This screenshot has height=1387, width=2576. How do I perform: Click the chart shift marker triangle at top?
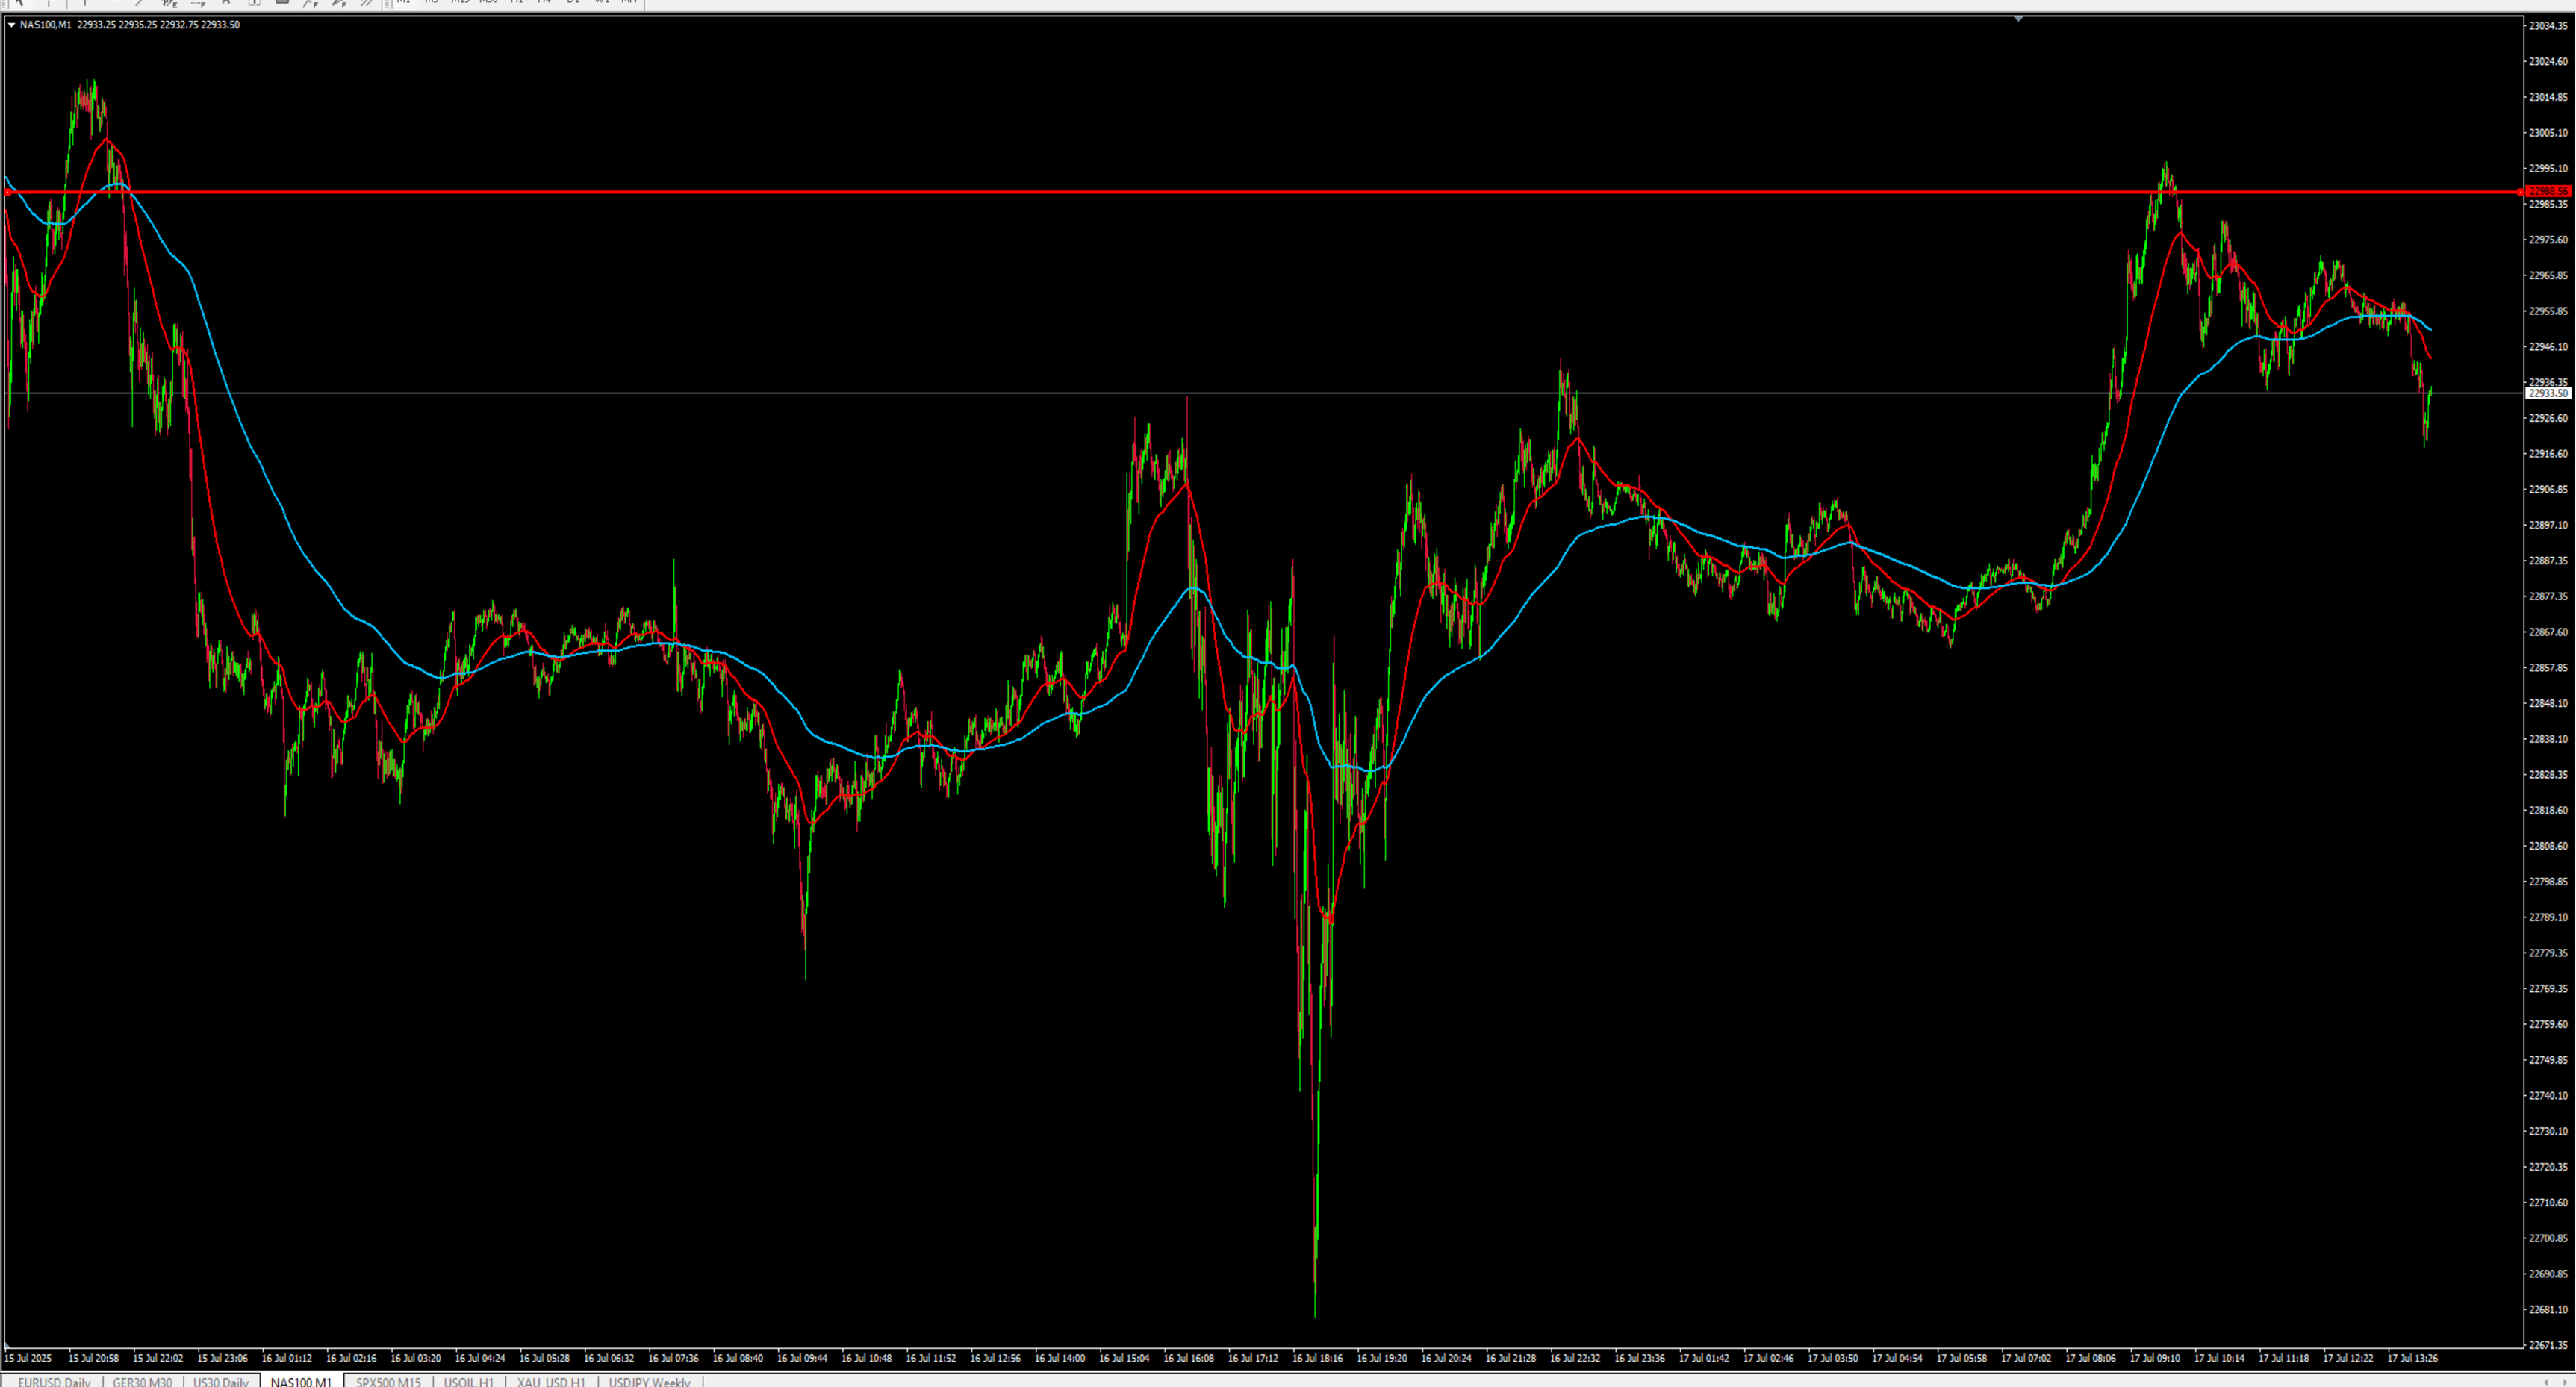point(2018,19)
